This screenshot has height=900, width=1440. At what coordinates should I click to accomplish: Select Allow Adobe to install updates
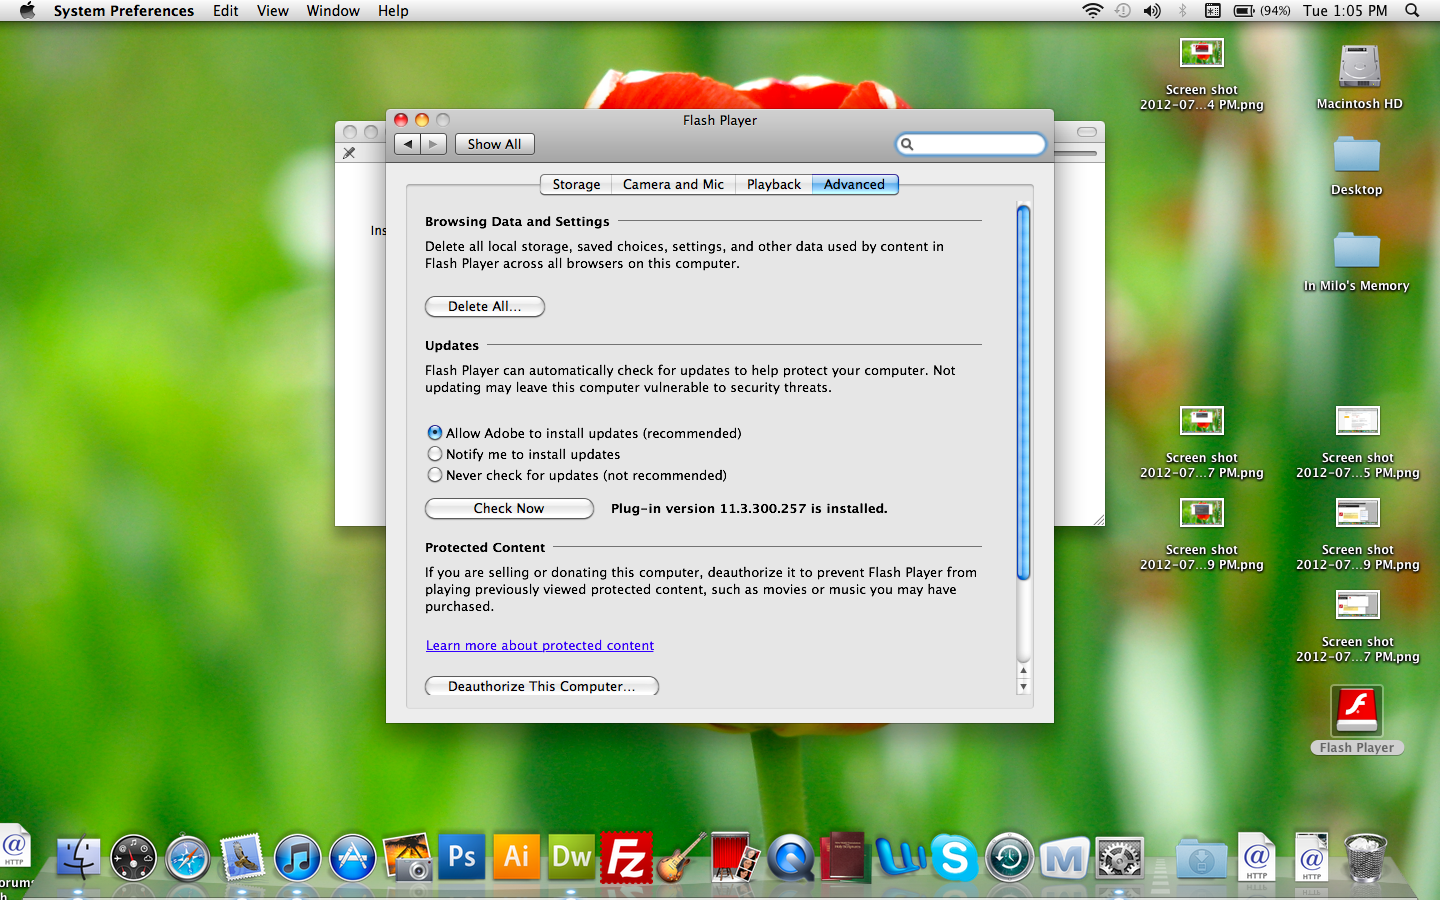(434, 433)
